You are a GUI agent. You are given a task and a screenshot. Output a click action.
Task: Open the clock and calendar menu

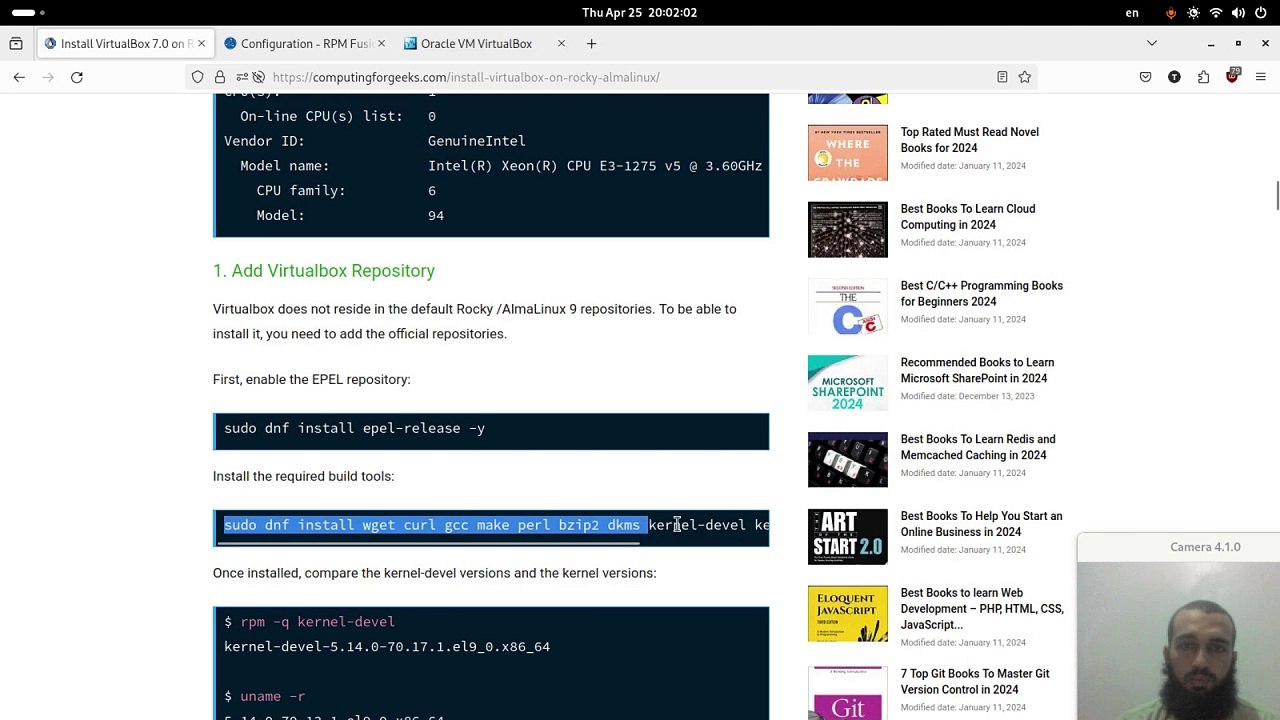click(x=639, y=12)
